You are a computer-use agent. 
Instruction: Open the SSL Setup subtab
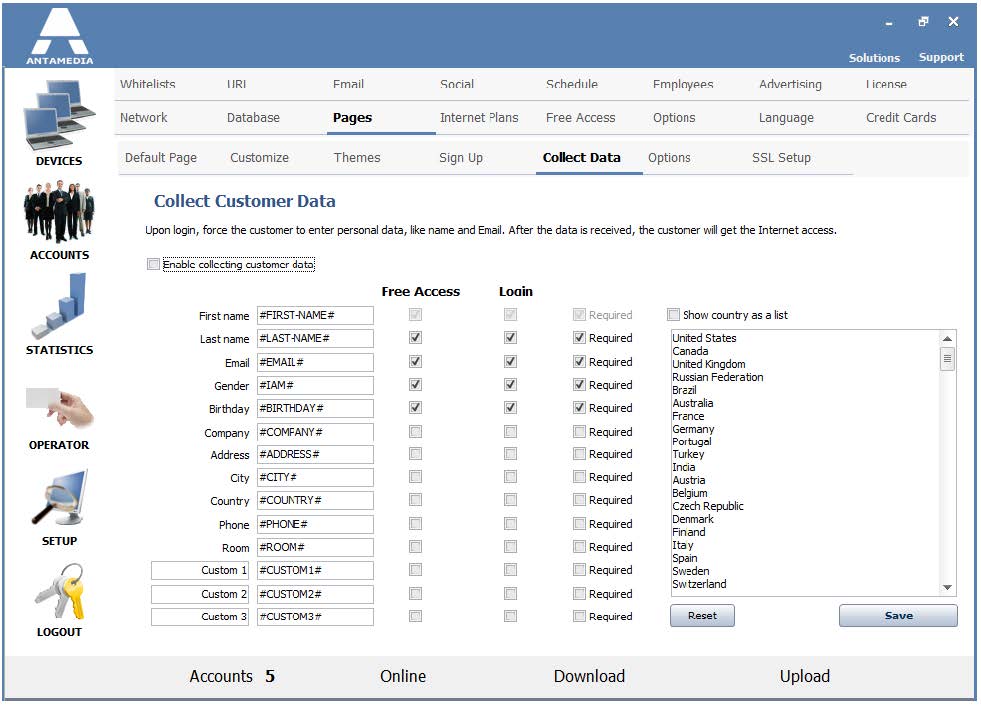(x=781, y=158)
